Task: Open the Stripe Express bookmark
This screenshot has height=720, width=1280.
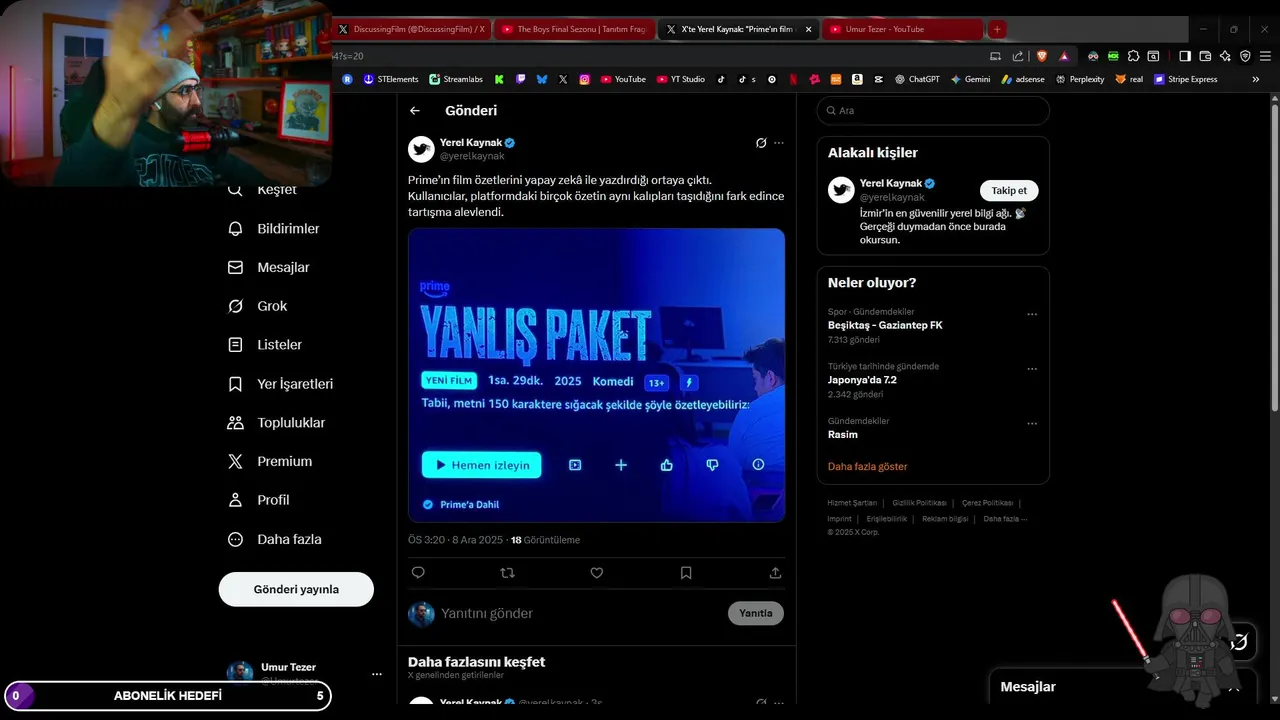Action: (1185, 79)
